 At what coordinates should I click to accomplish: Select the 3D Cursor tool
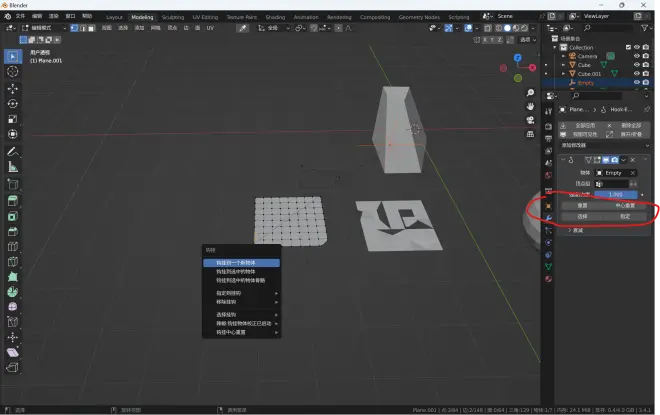pos(13,72)
